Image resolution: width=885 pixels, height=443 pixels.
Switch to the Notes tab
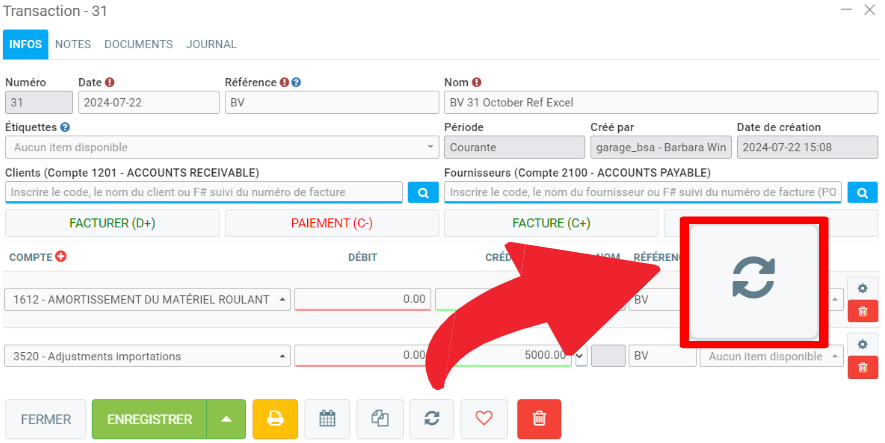pyautogui.click(x=73, y=44)
